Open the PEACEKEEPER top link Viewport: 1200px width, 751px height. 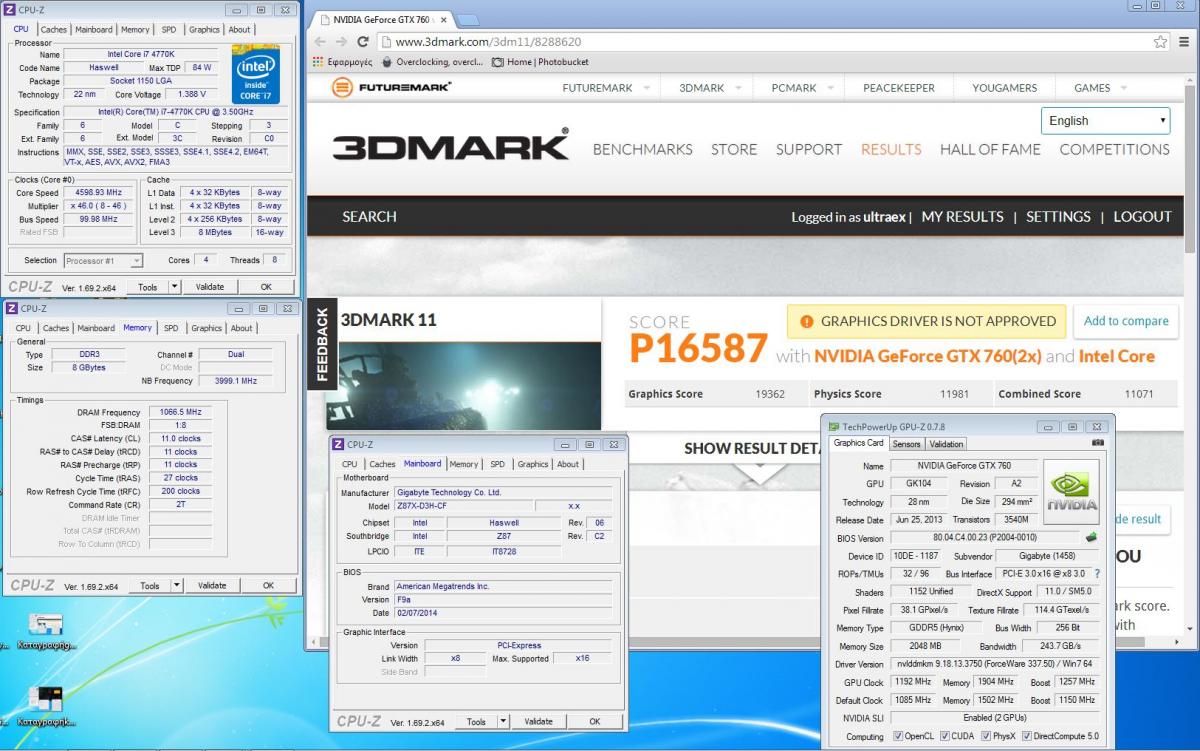click(899, 88)
